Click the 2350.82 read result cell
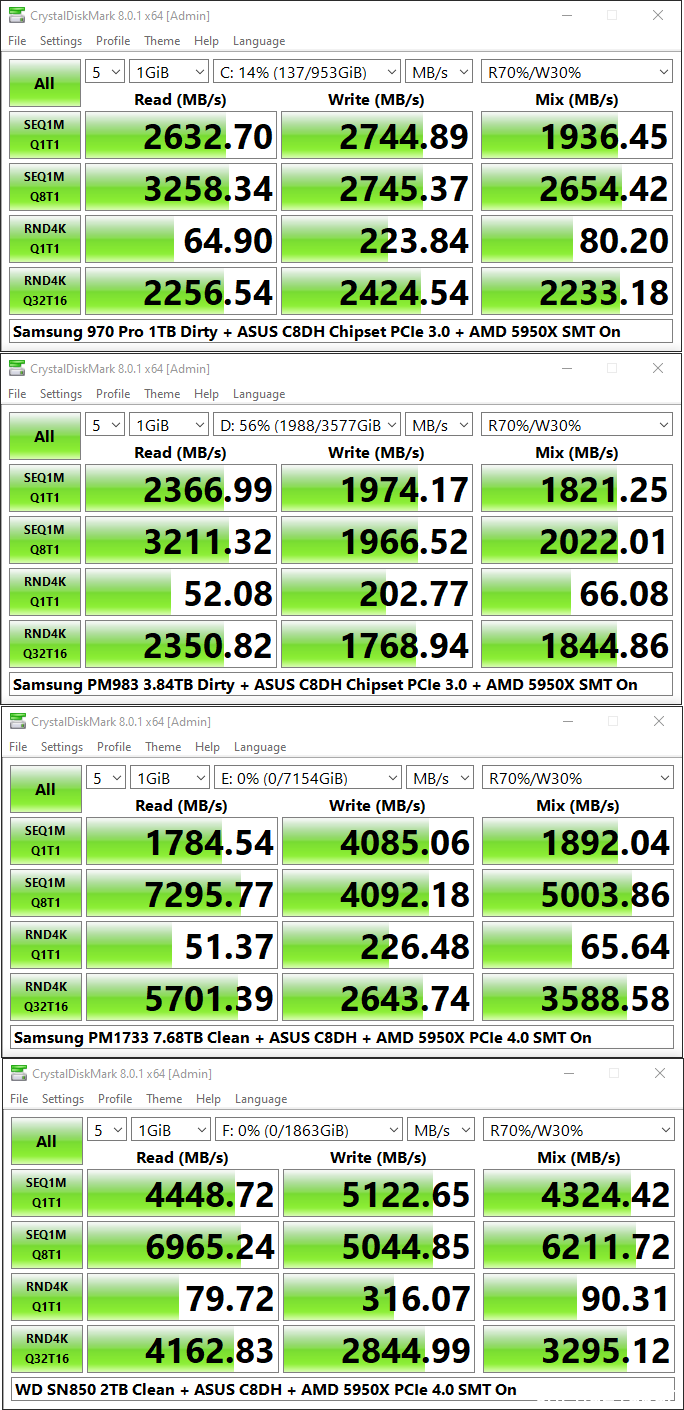Viewport: 684px width, 1410px height. coord(181,645)
